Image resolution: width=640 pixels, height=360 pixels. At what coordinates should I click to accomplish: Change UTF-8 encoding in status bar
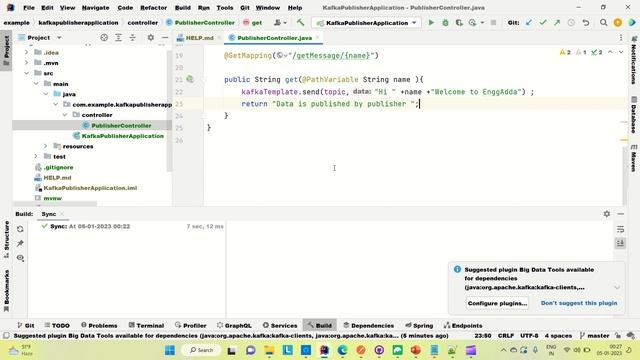(529, 336)
